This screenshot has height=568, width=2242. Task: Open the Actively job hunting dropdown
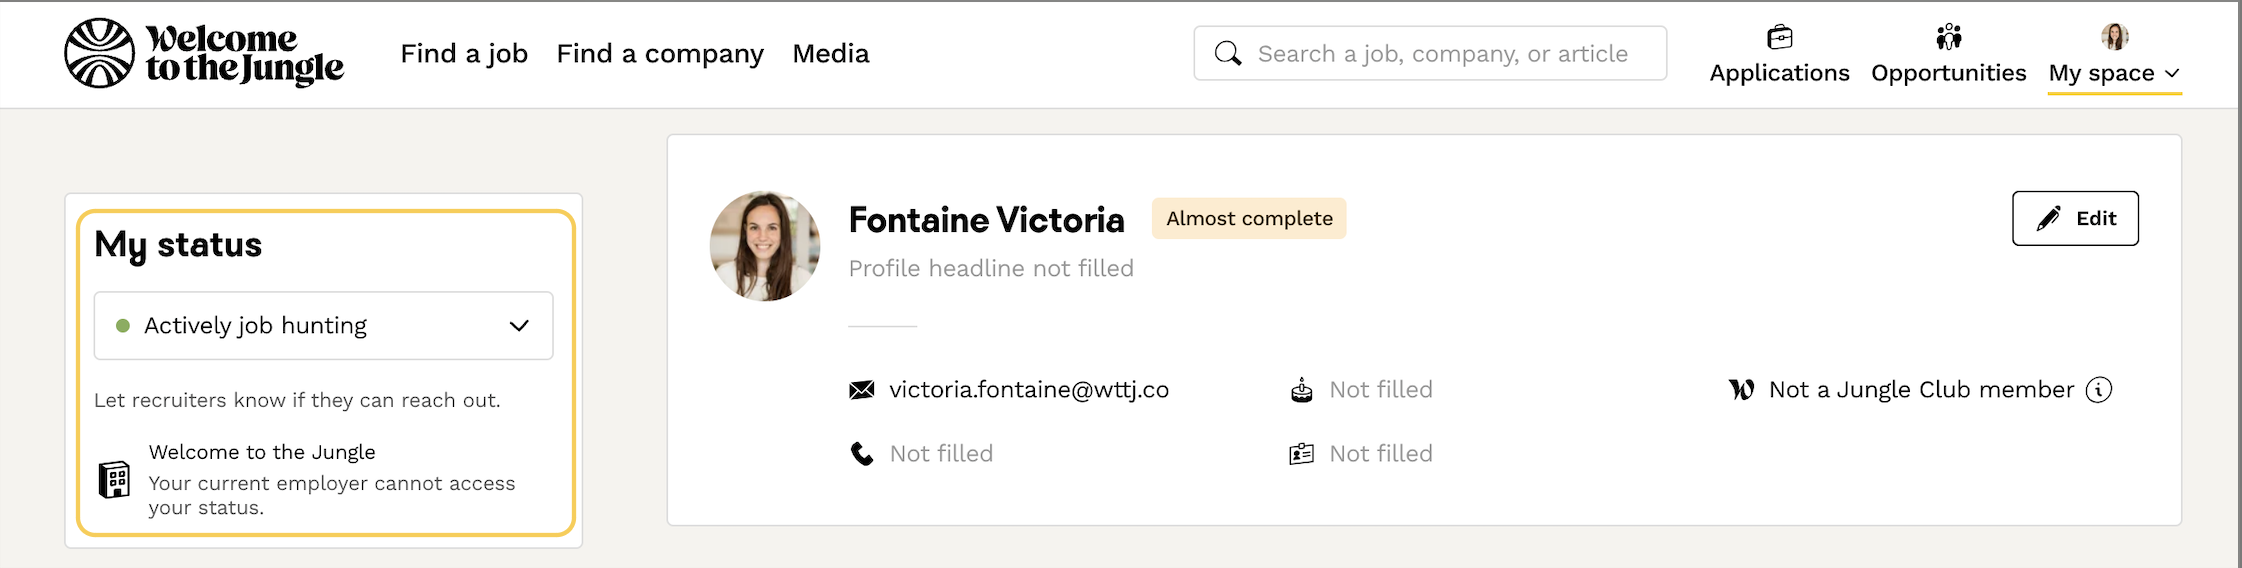tap(323, 326)
